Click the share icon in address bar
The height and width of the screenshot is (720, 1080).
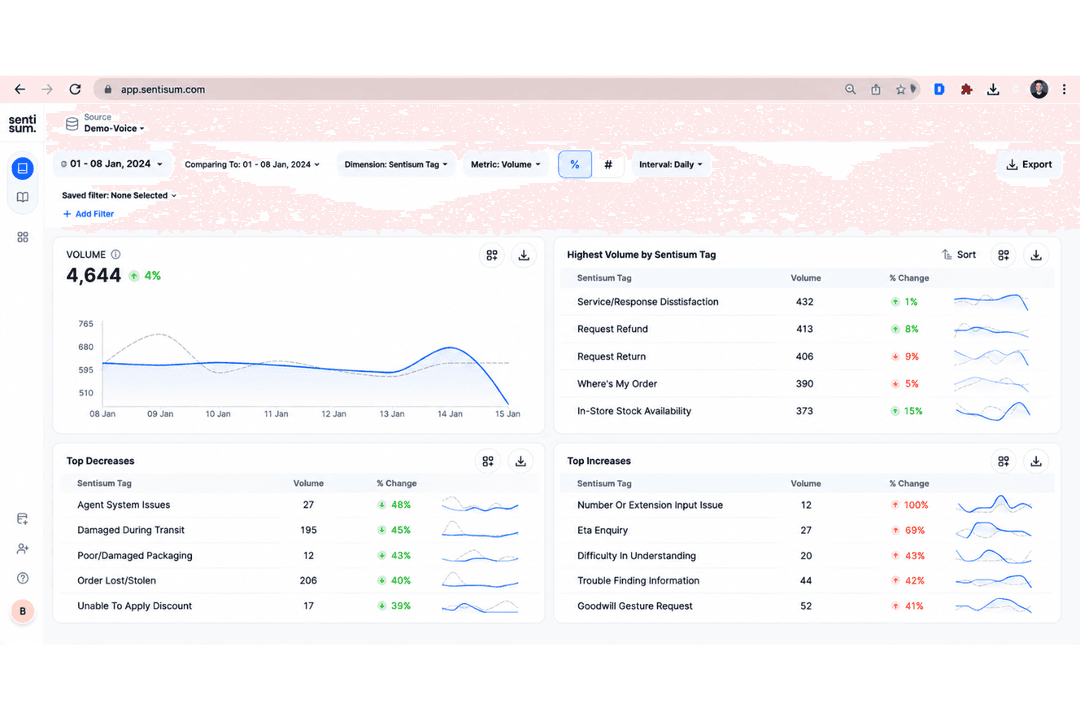pyautogui.click(x=875, y=90)
